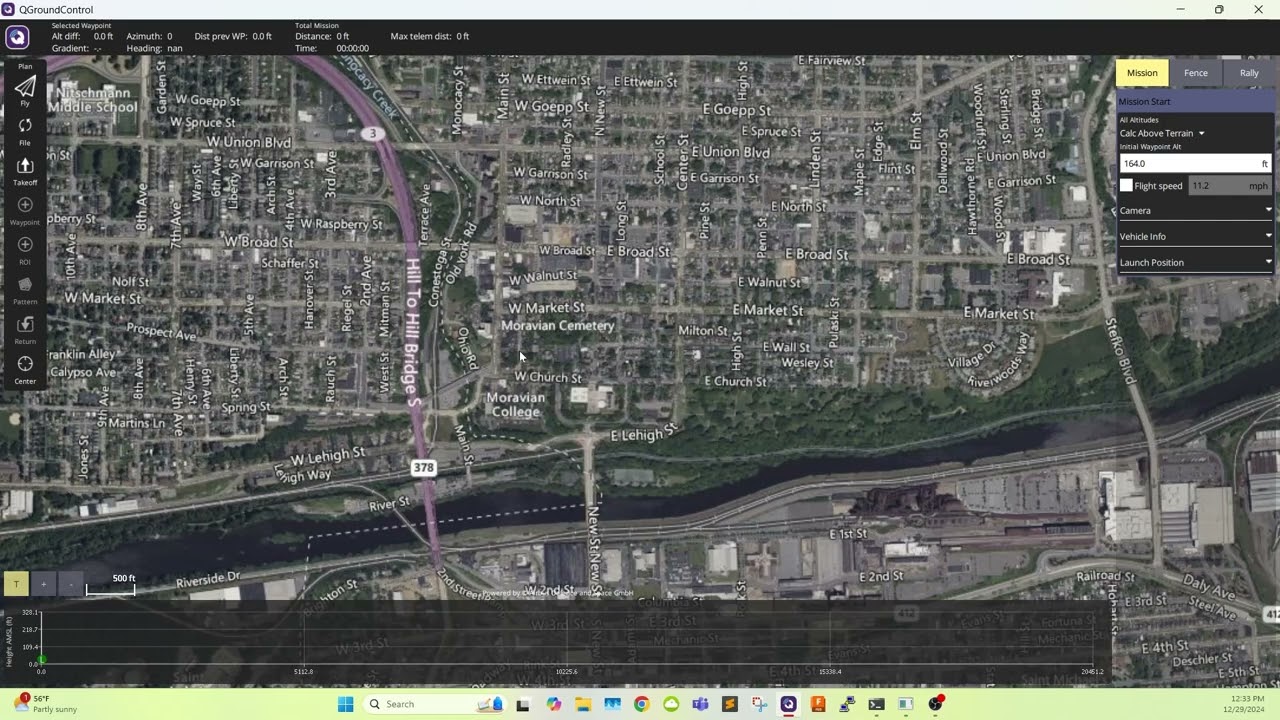
Task: Add a Takeoff item
Action: coord(25,171)
